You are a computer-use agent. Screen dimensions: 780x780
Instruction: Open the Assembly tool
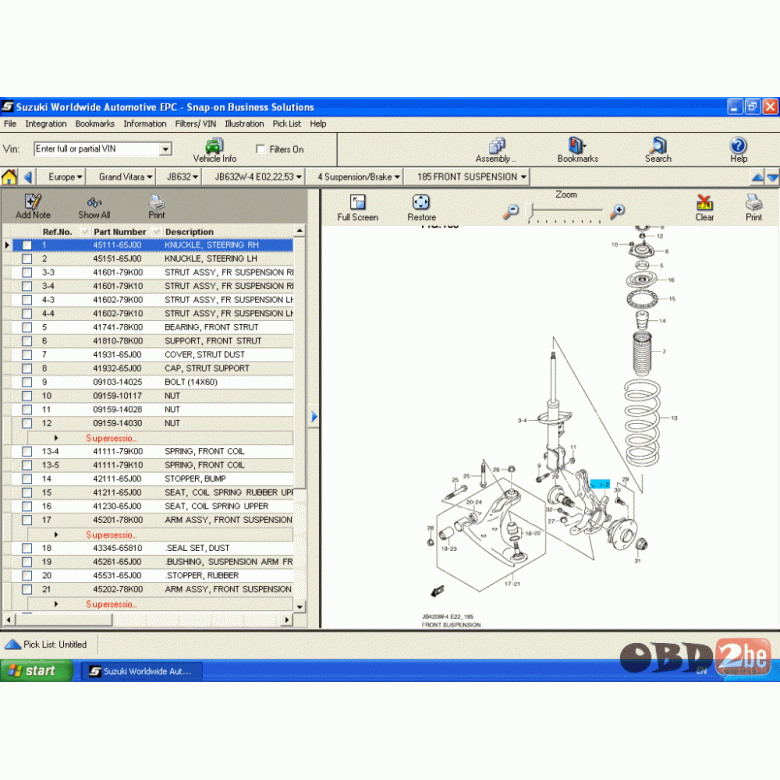[495, 151]
